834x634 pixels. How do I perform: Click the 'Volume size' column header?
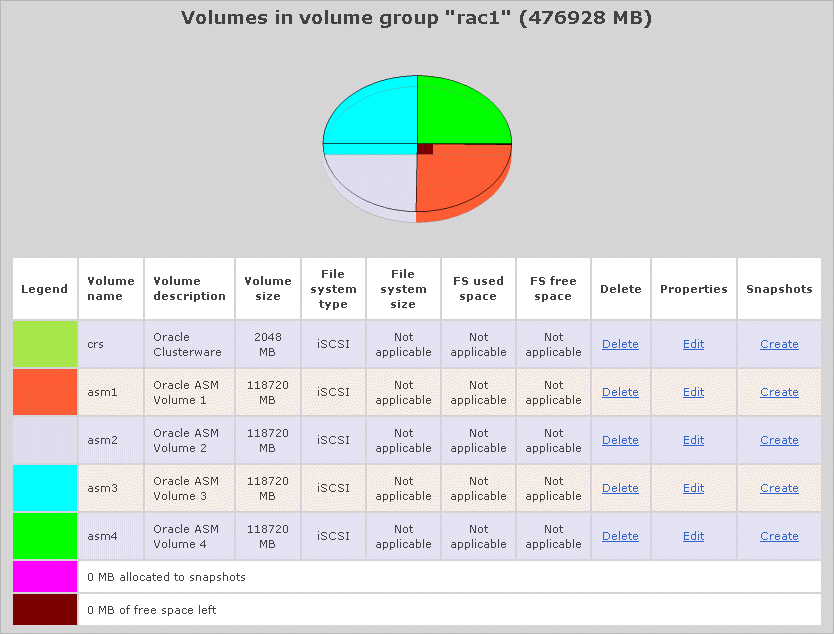pyautogui.click(x=268, y=288)
